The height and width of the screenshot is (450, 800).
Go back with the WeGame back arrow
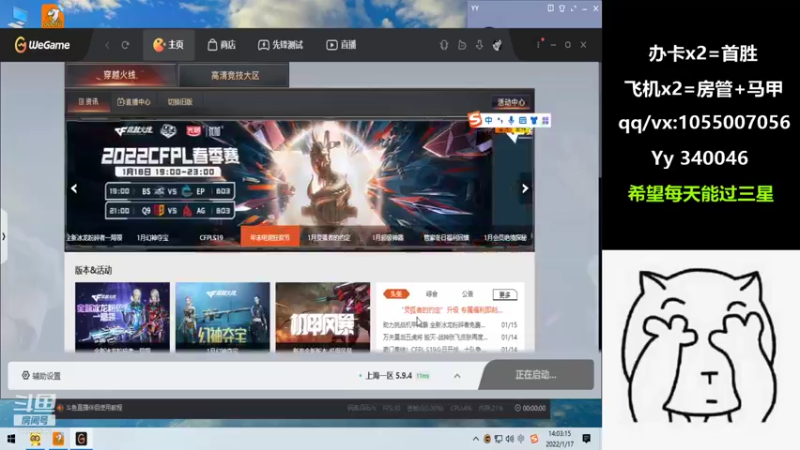tap(108, 45)
